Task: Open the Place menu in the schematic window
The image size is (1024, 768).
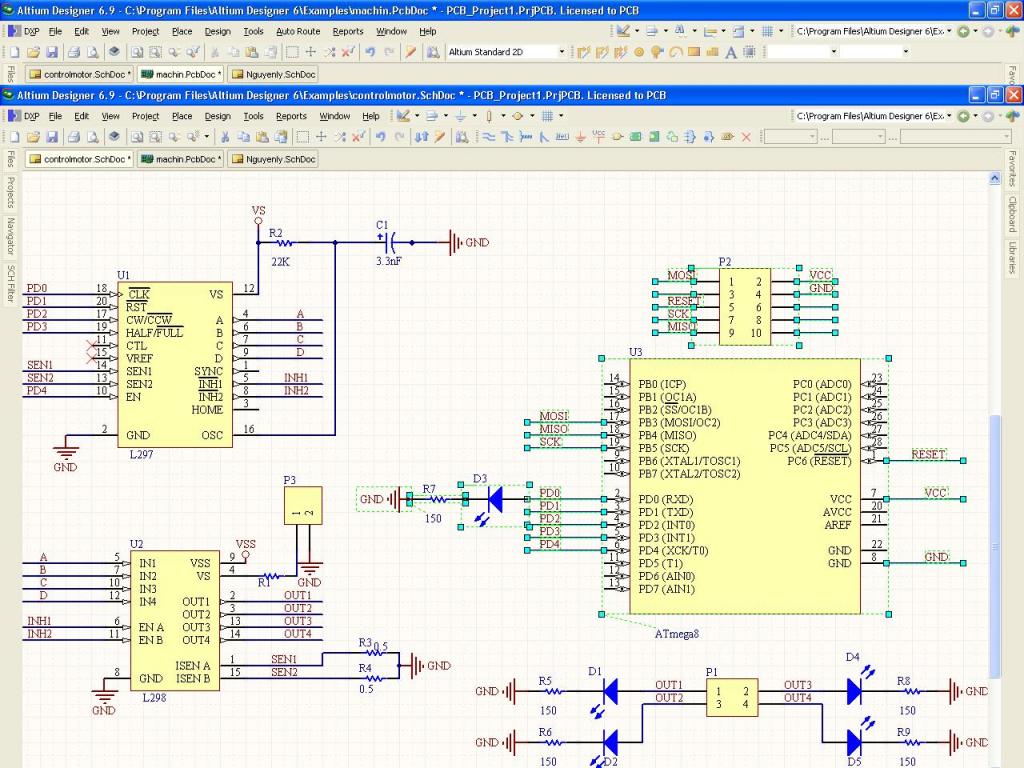Action: 182,116
